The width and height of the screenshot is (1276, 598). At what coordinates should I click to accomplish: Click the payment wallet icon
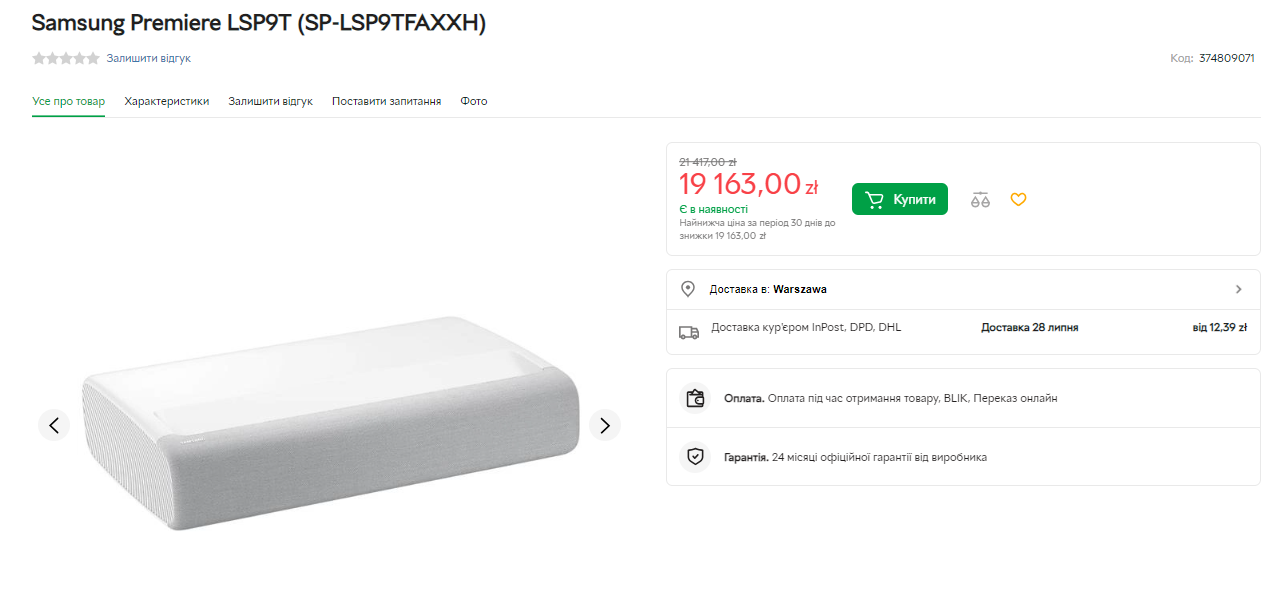[x=695, y=398]
